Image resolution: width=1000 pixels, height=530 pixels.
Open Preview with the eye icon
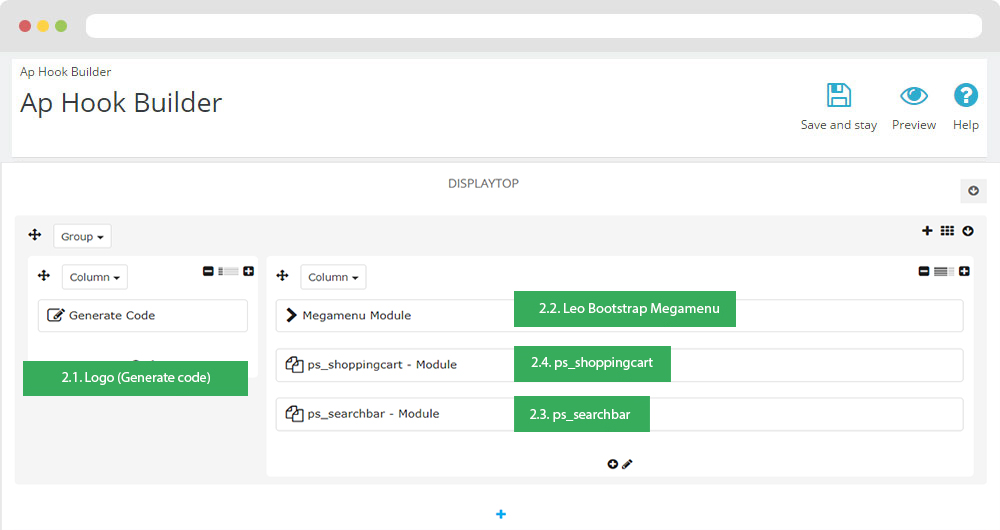coord(914,96)
